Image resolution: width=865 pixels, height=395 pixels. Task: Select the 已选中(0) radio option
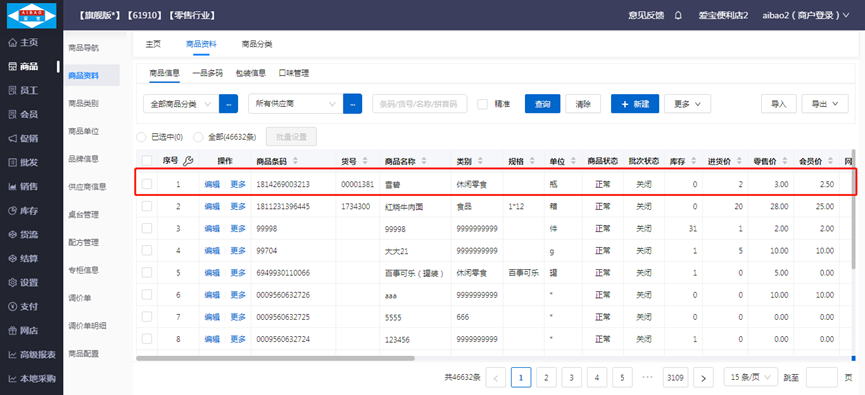pos(141,137)
